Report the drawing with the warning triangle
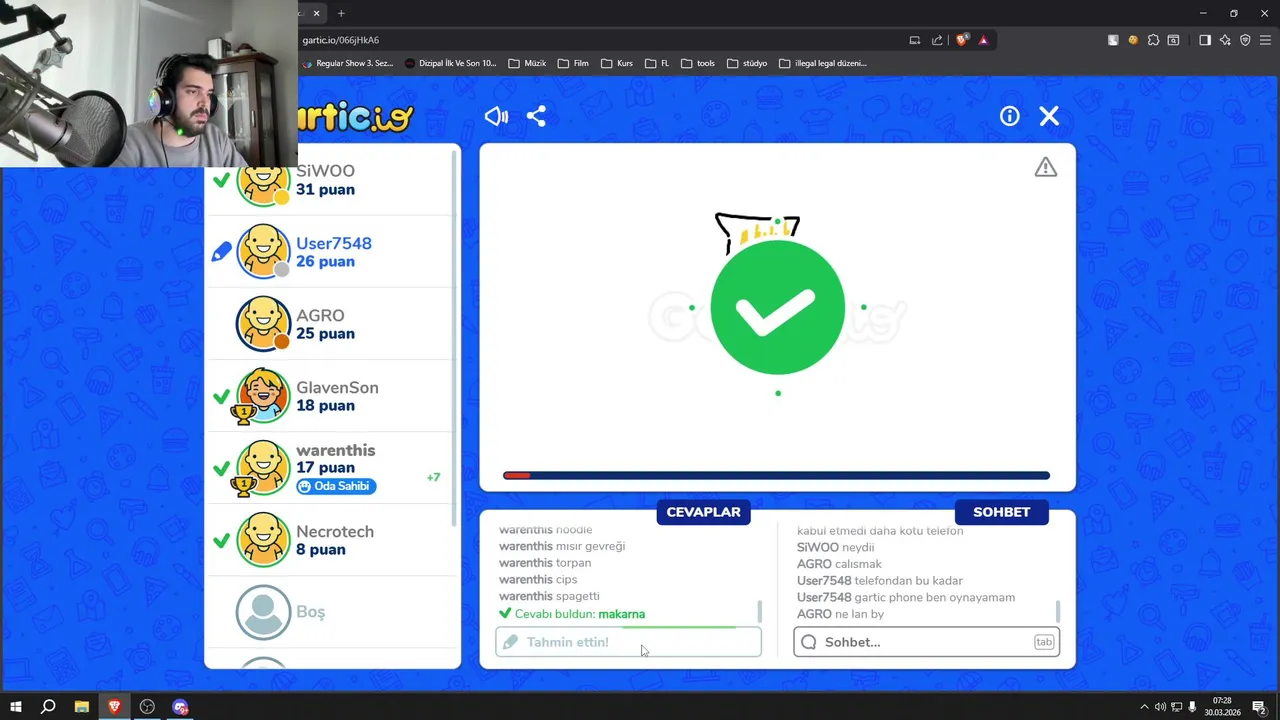The height and width of the screenshot is (720, 1280). point(1046,167)
